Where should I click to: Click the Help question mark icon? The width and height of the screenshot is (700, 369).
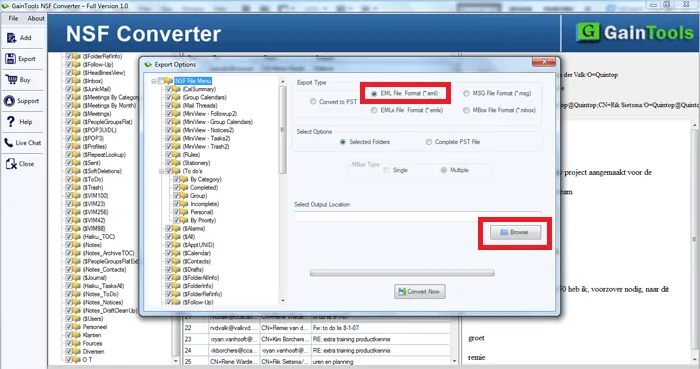11,121
